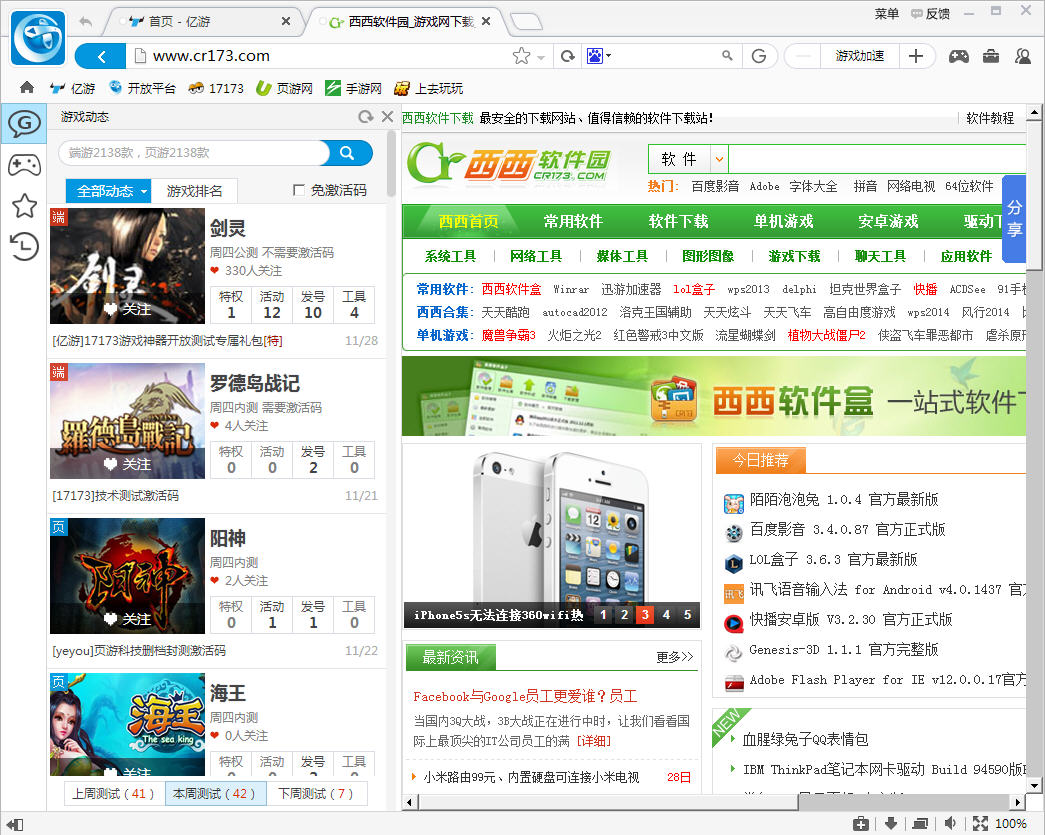Select the 上周测试 (41) tab
This screenshot has width=1045, height=835.
coord(114,794)
